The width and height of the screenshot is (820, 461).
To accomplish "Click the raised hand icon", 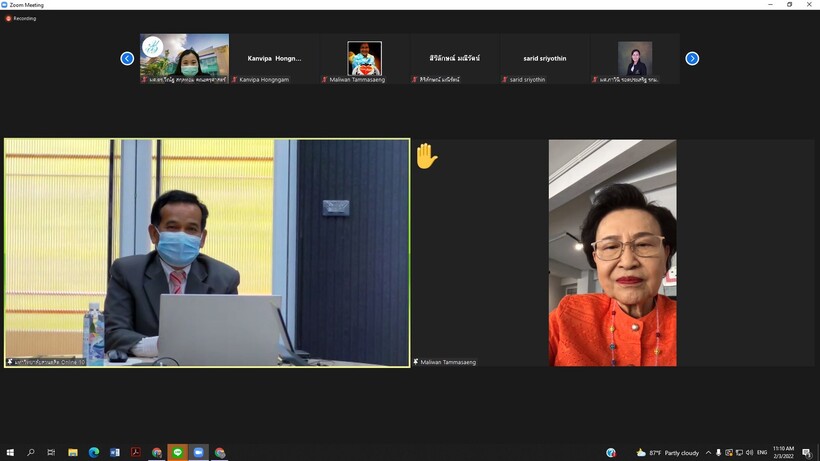I will pos(426,156).
